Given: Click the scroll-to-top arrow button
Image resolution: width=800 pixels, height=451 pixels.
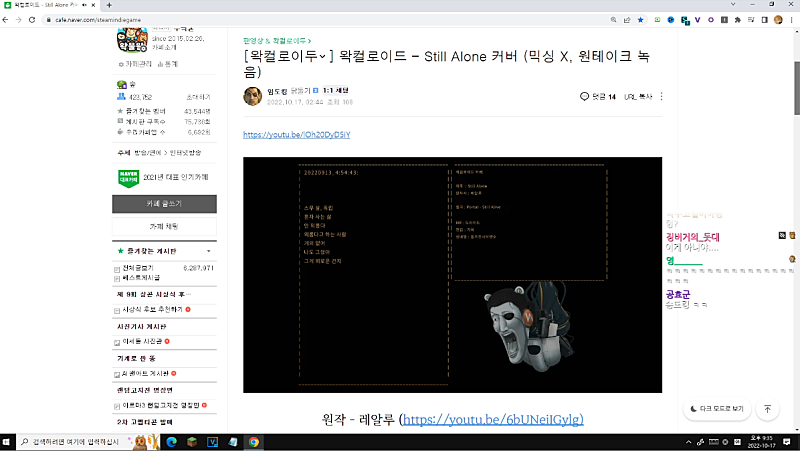Looking at the screenshot, I should [767, 409].
